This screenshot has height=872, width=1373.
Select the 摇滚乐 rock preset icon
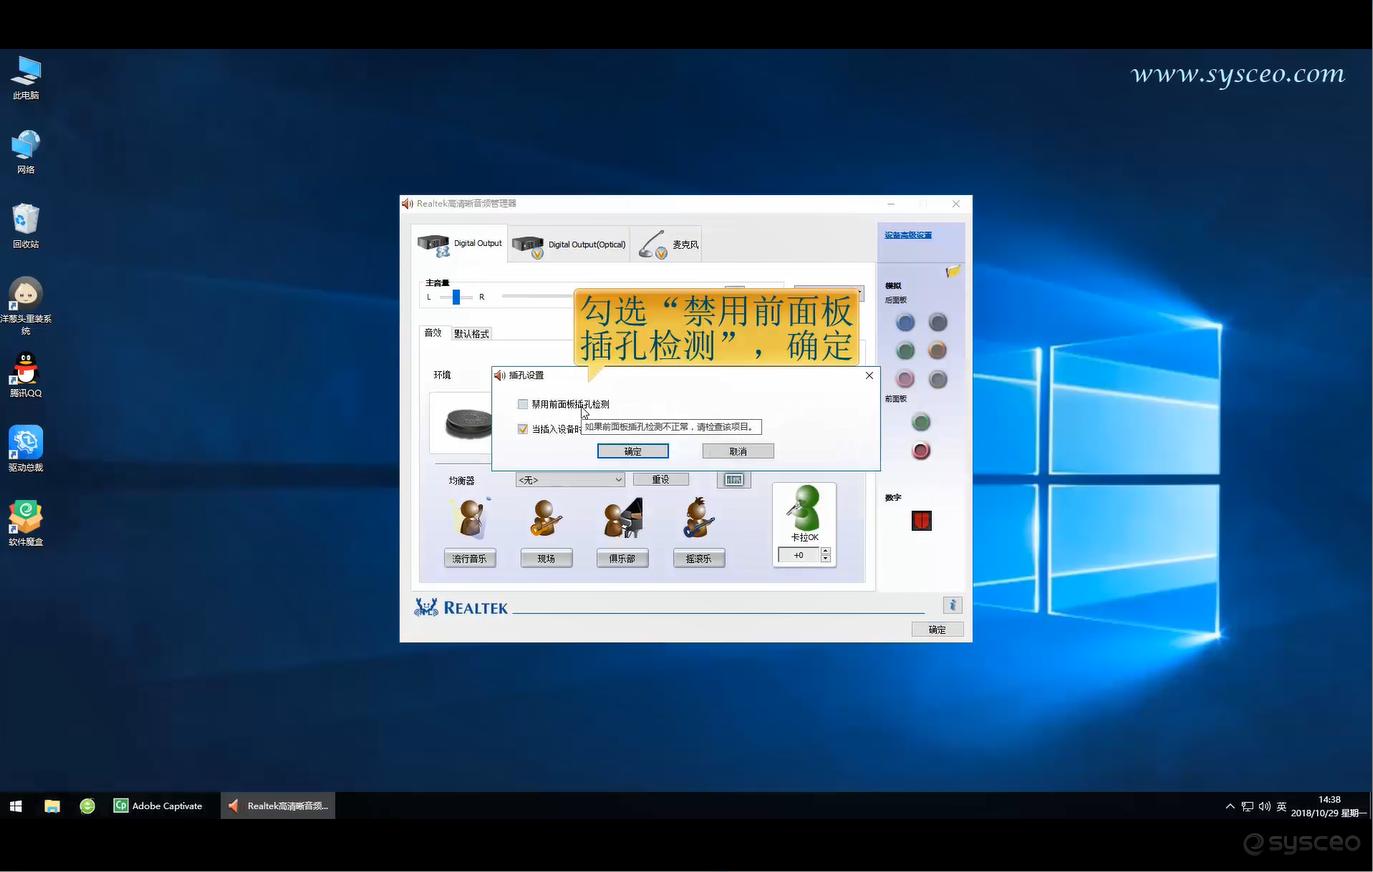point(697,517)
